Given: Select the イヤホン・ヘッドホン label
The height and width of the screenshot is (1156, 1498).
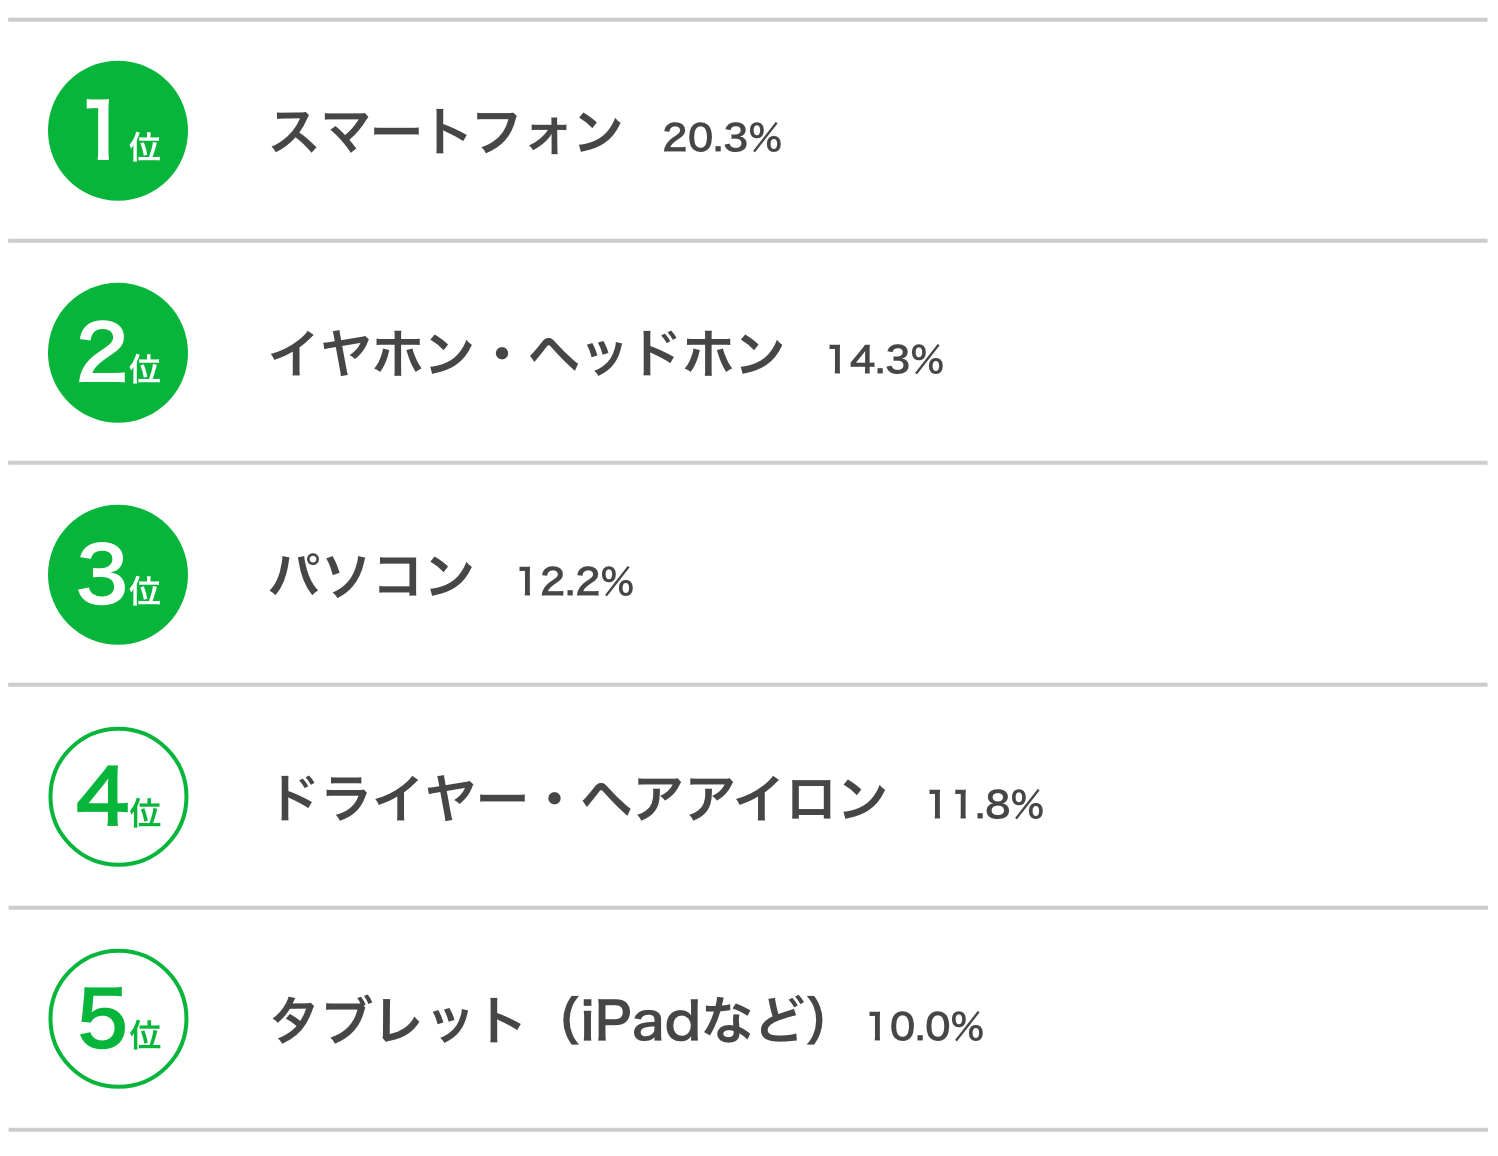Looking at the screenshot, I should click(527, 355).
